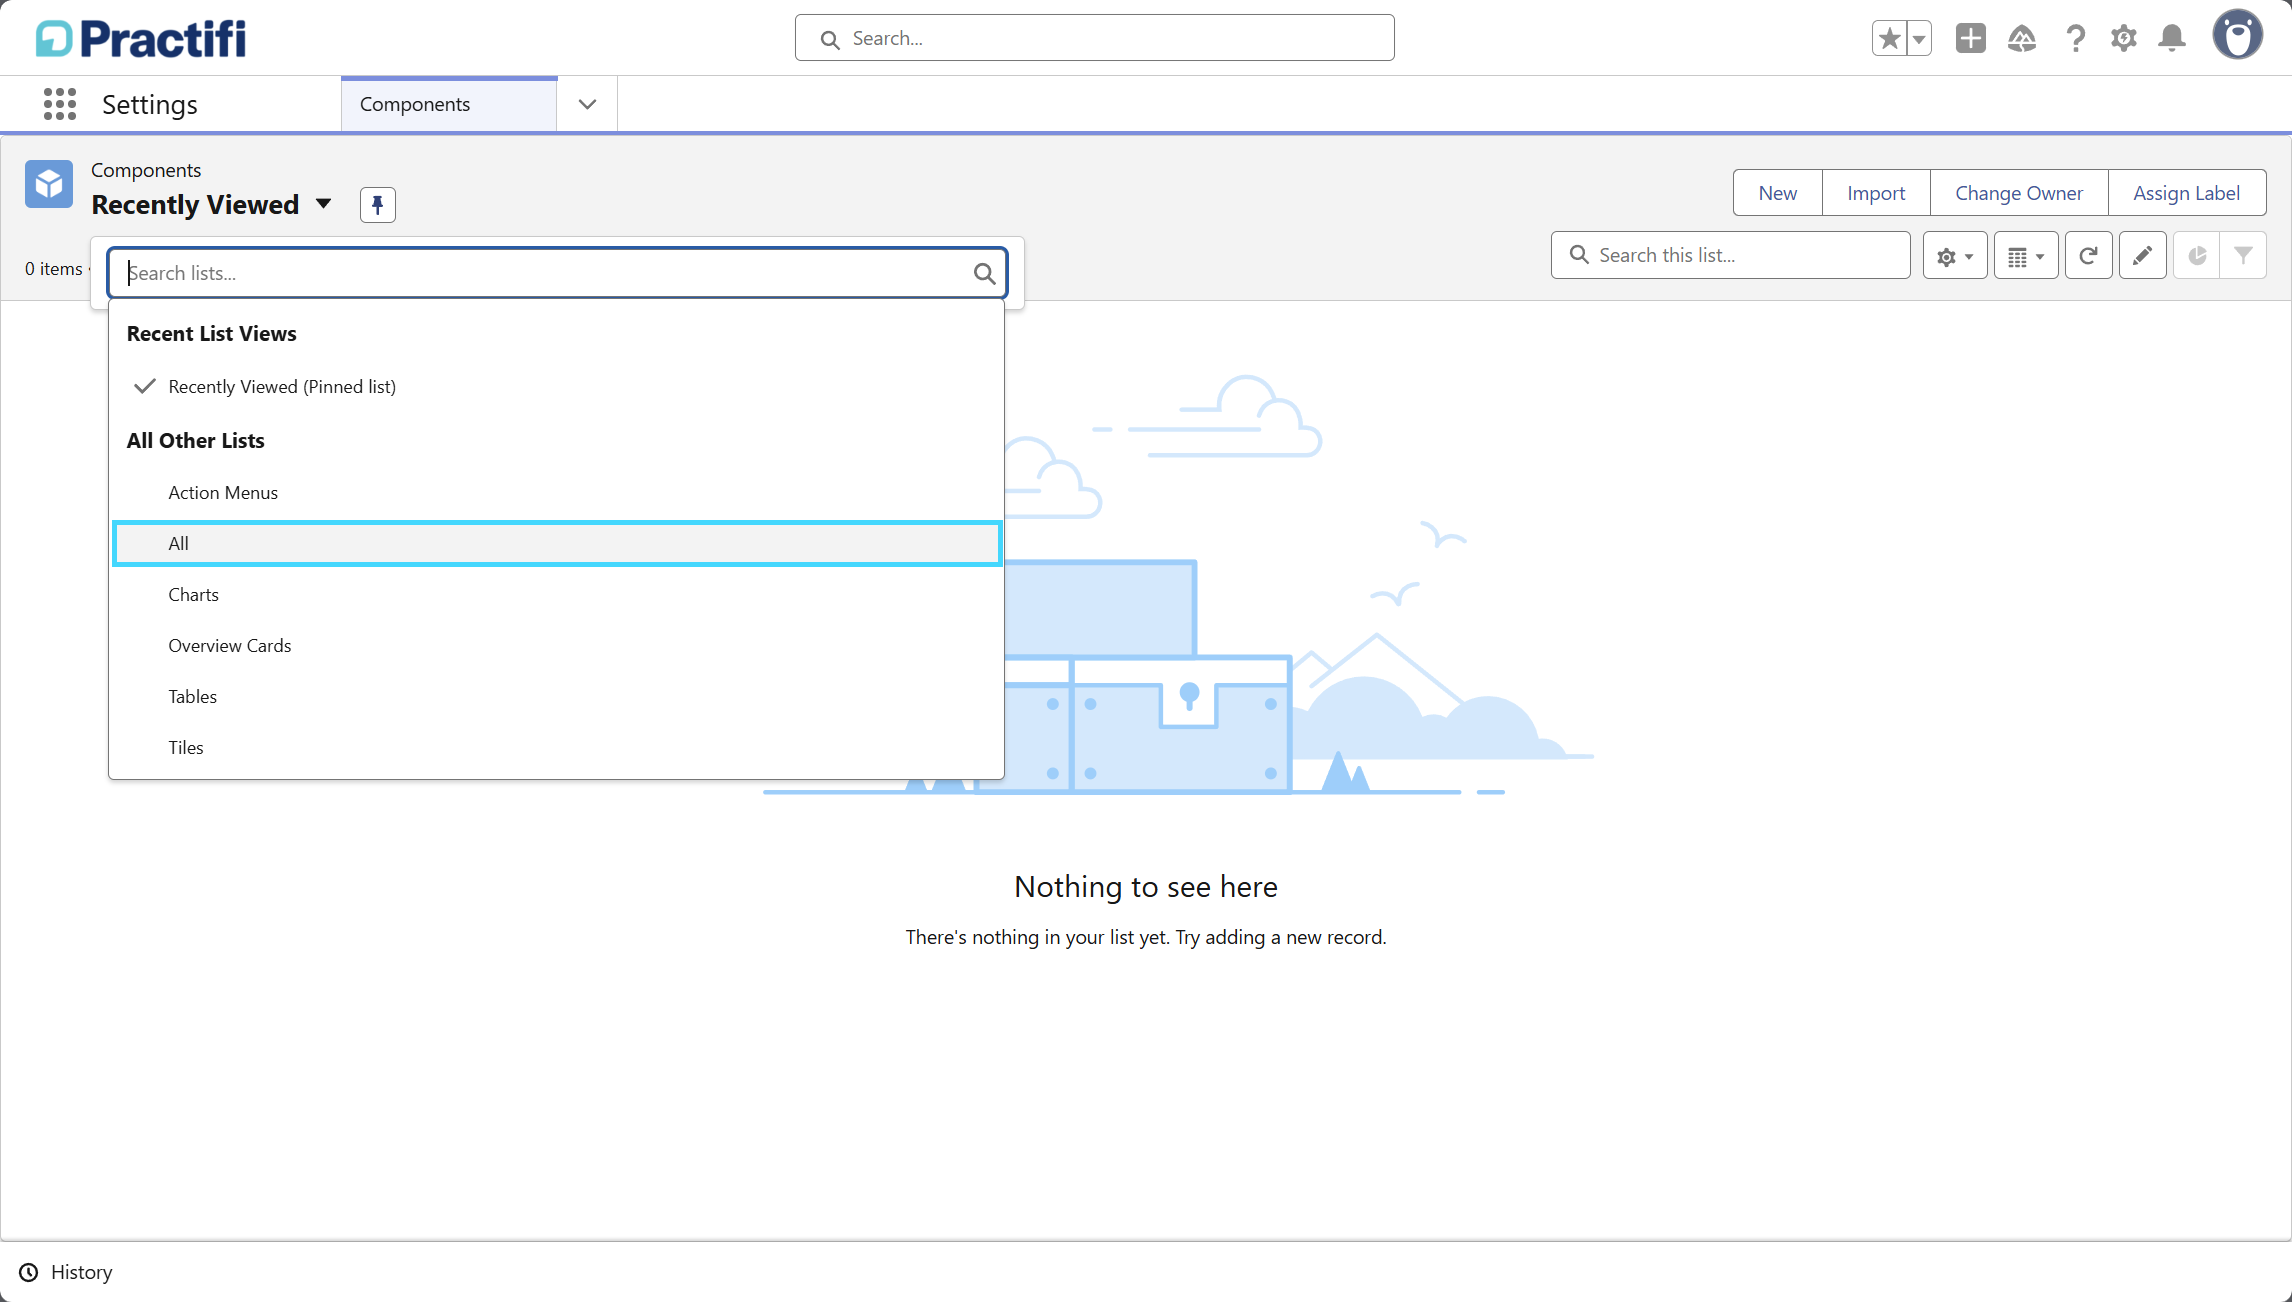Screen dimensions: 2292x1302
Task: Click the New button
Action: pyautogui.click(x=1778, y=193)
